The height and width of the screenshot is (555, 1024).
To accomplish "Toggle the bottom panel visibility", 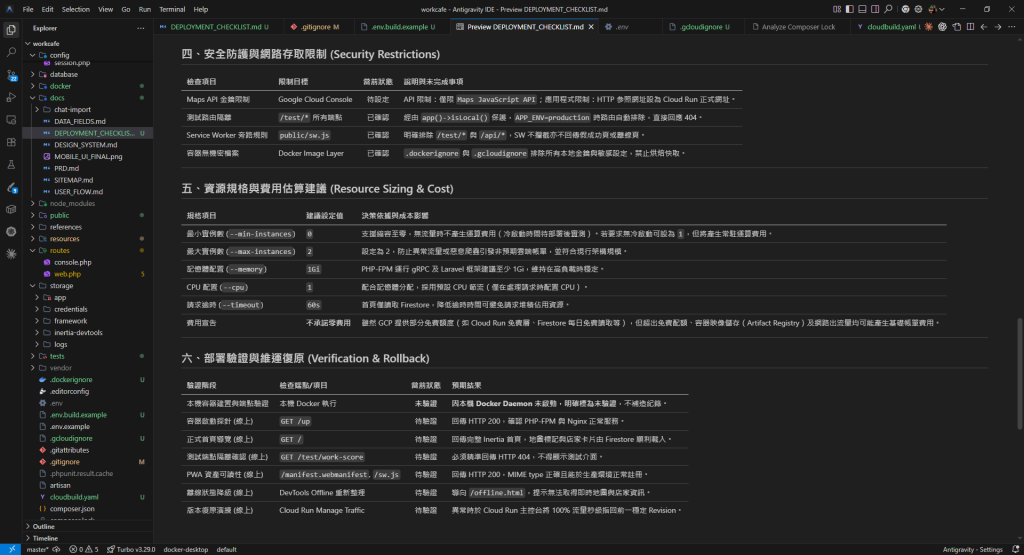I will (862, 9).
